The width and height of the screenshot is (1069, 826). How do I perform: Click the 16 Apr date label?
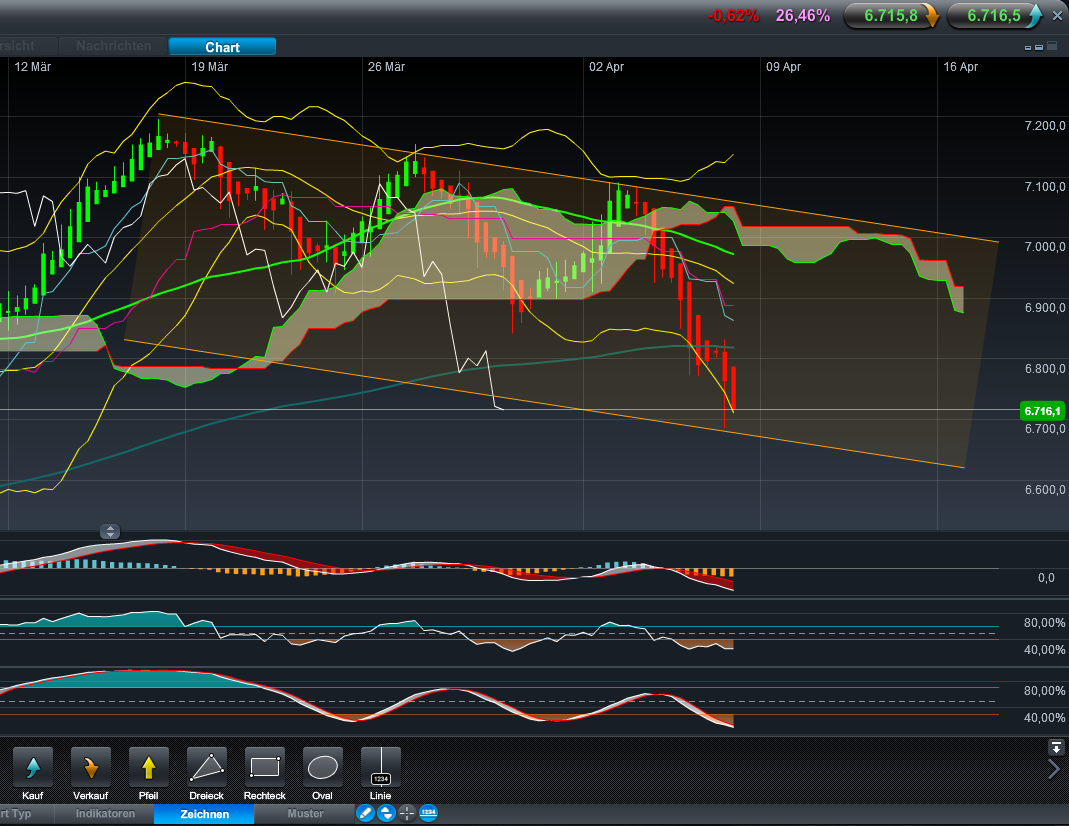point(961,67)
